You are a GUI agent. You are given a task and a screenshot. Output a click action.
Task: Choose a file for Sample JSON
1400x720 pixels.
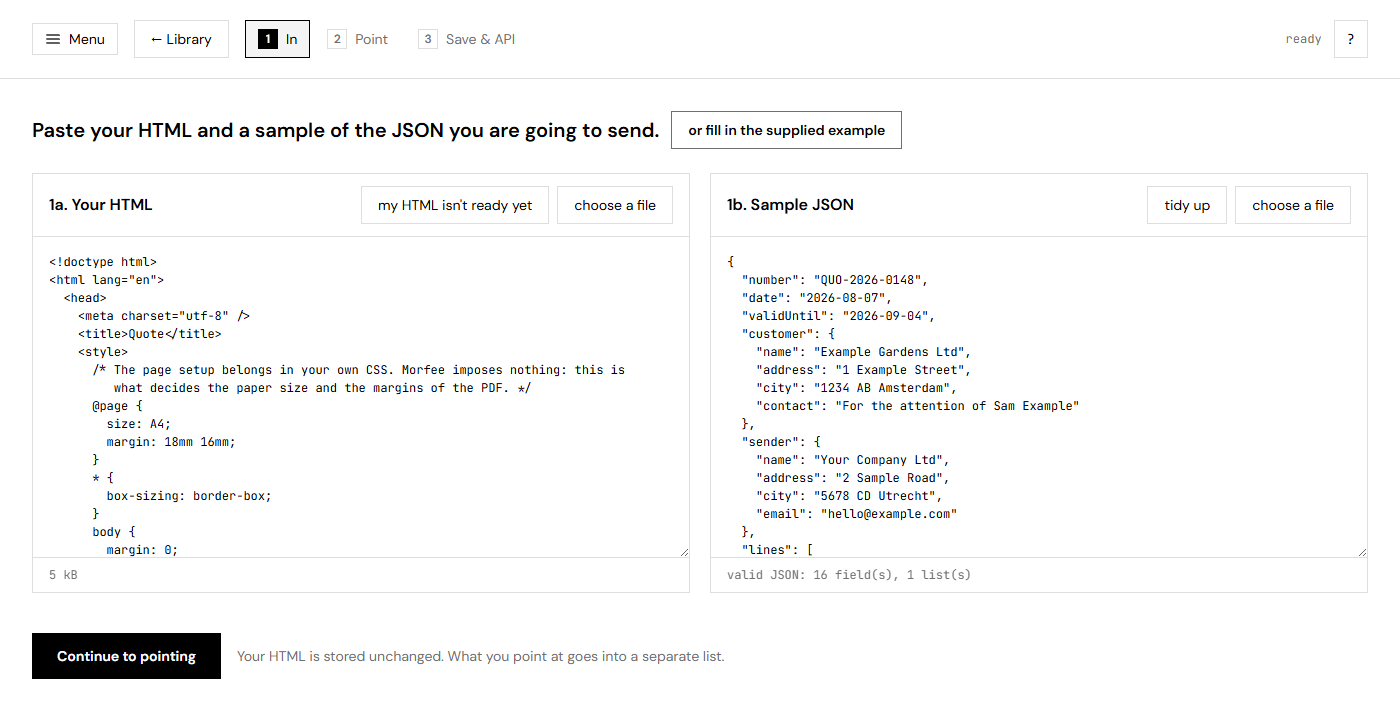(1293, 205)
